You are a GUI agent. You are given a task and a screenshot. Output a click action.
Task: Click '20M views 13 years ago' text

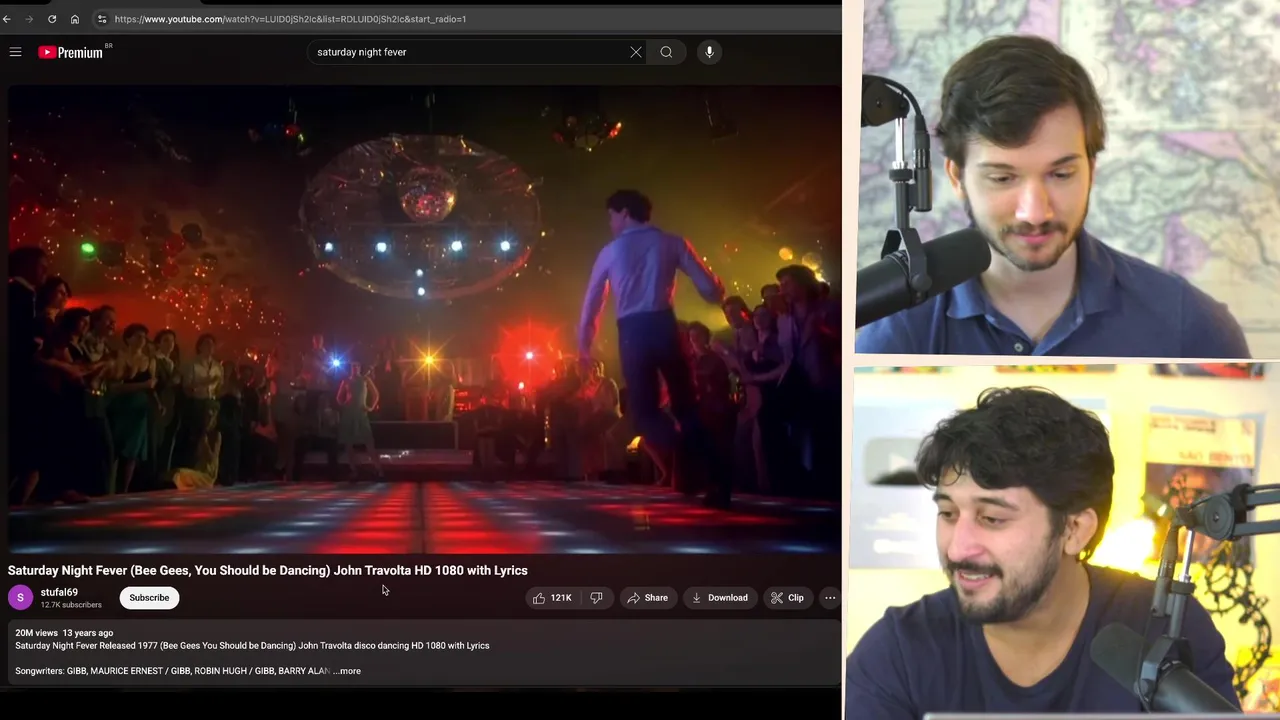[64, 633]
